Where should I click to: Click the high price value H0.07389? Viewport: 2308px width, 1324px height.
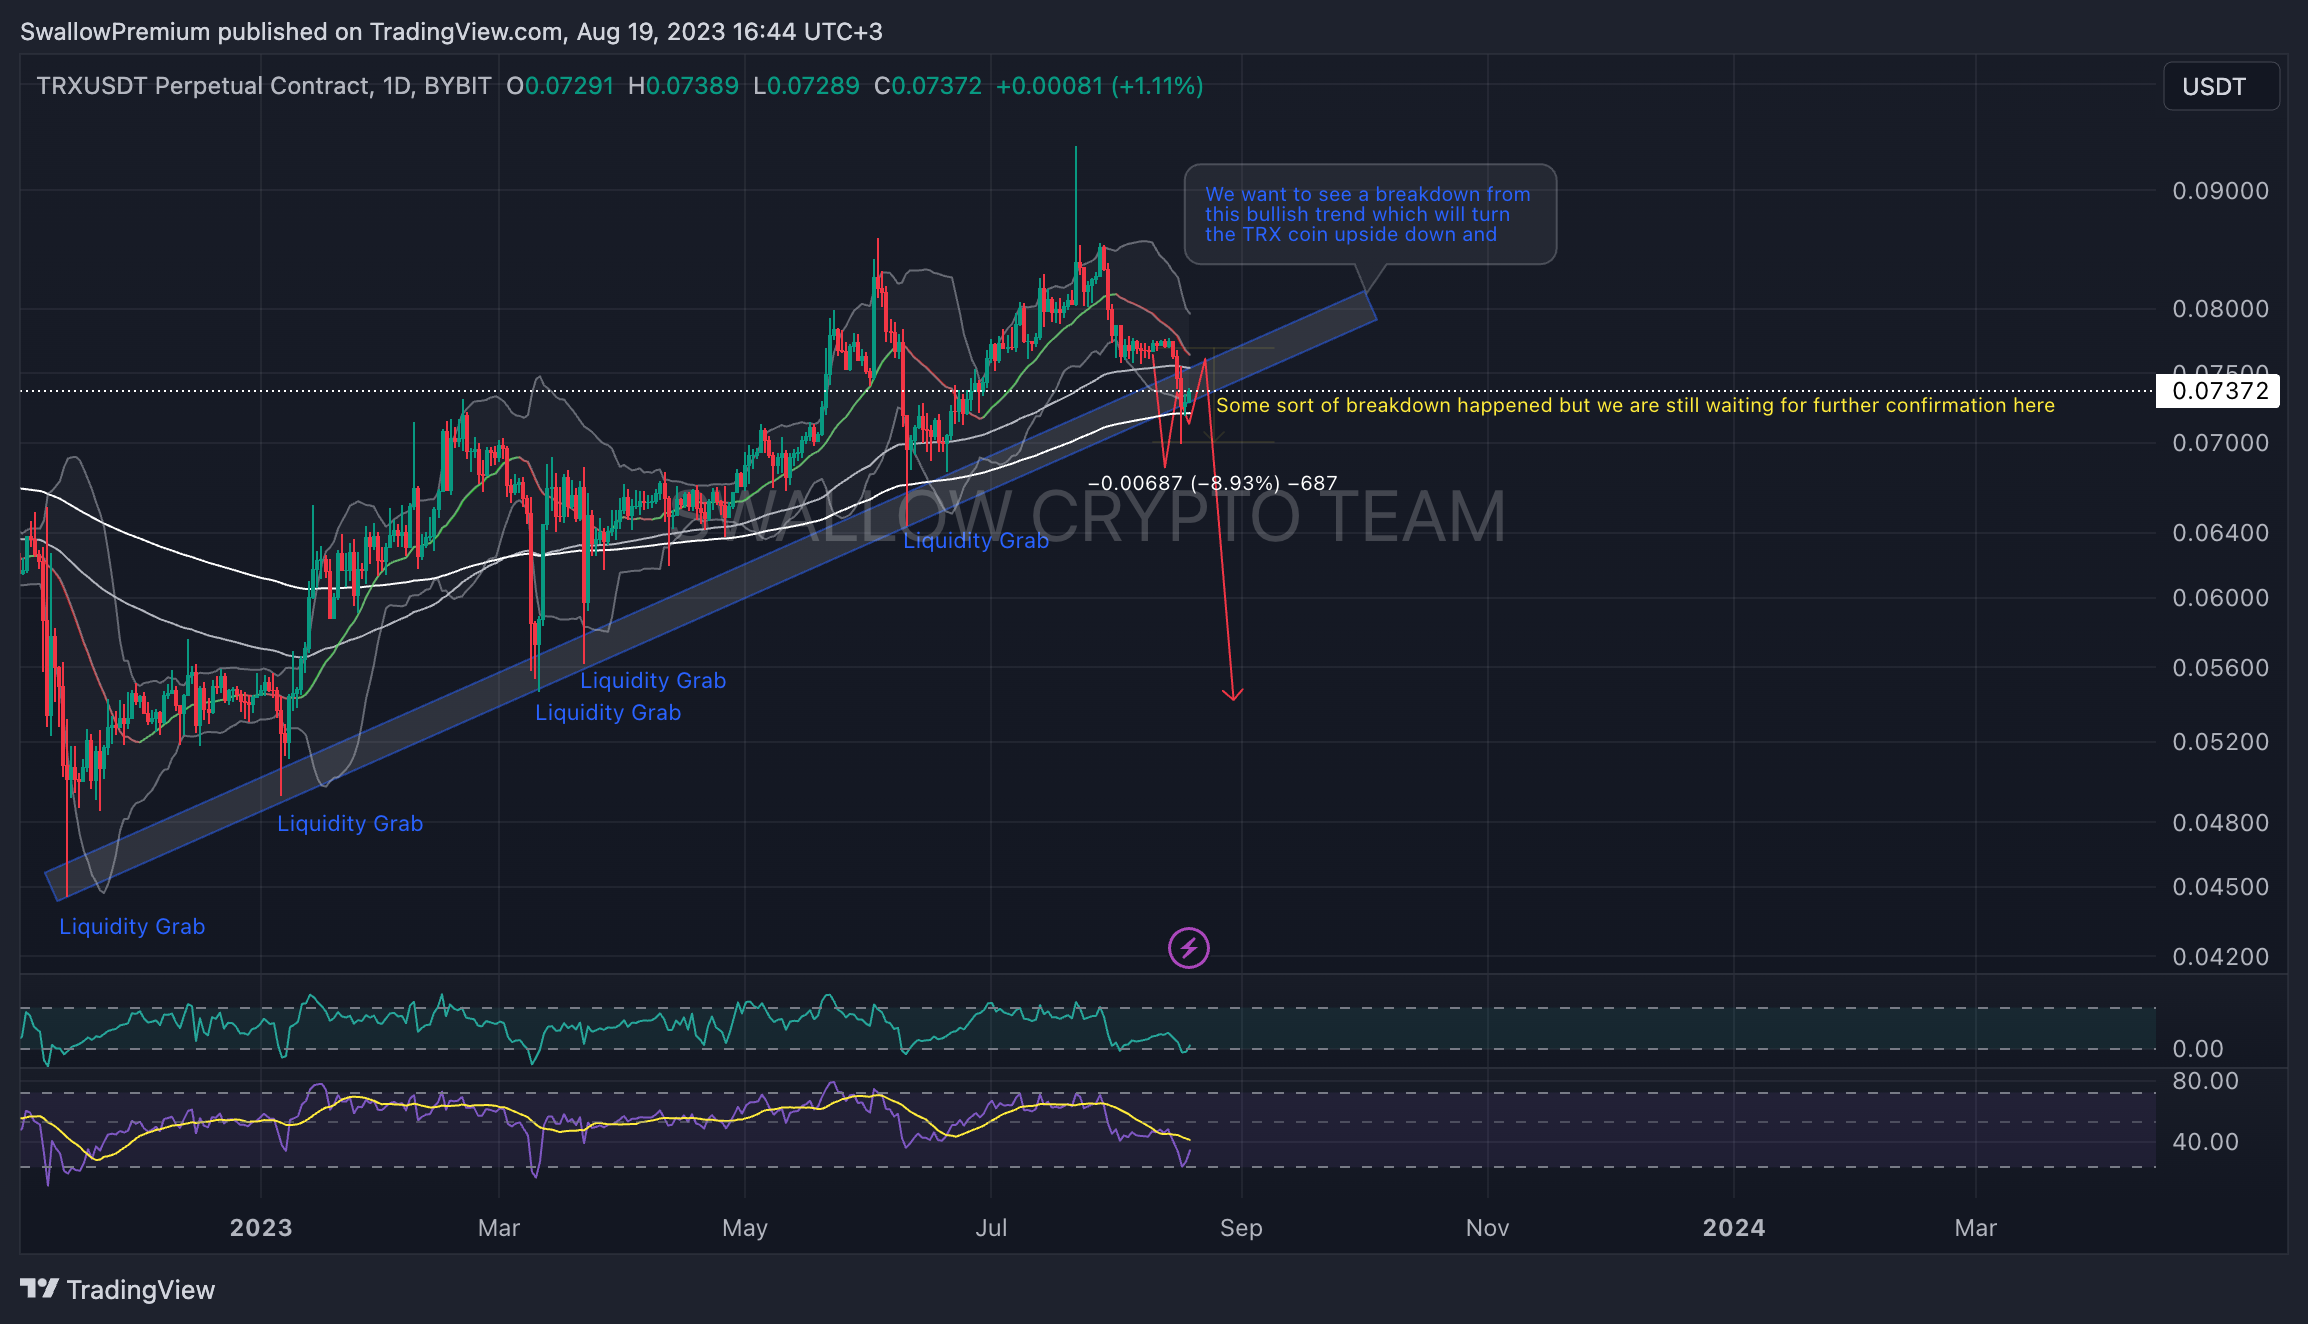pyautogui.click(x=683, y=86)
